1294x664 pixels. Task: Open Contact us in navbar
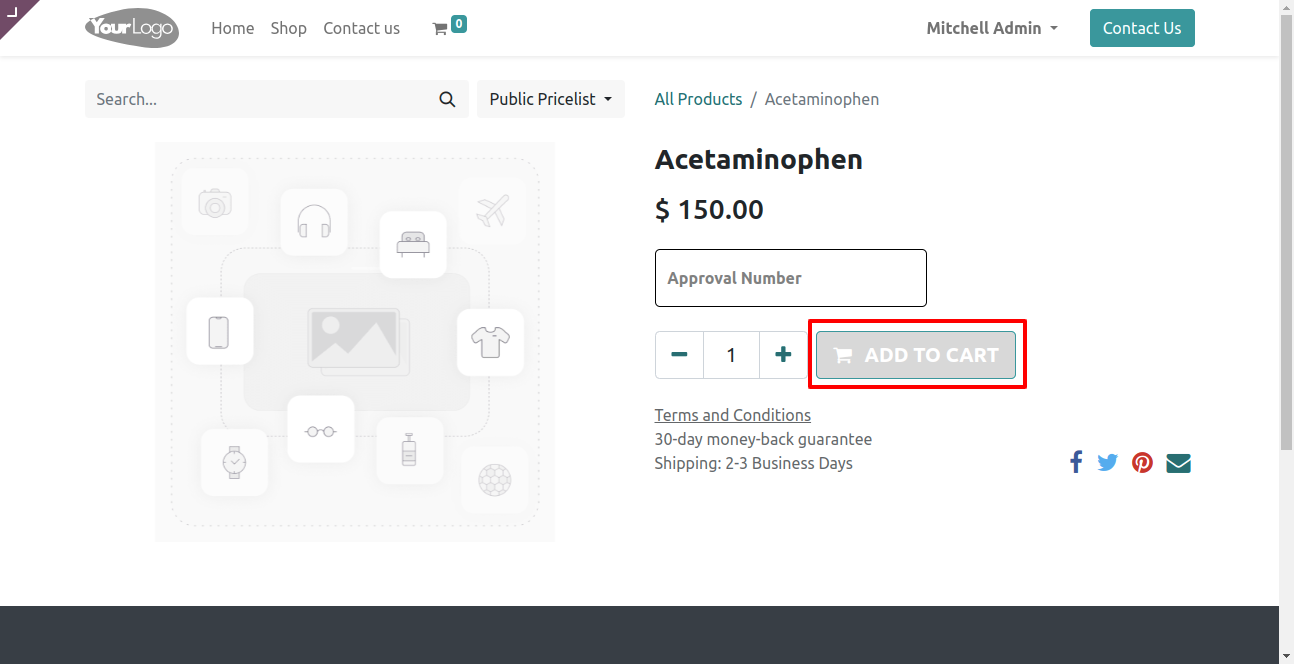point(361,28)
